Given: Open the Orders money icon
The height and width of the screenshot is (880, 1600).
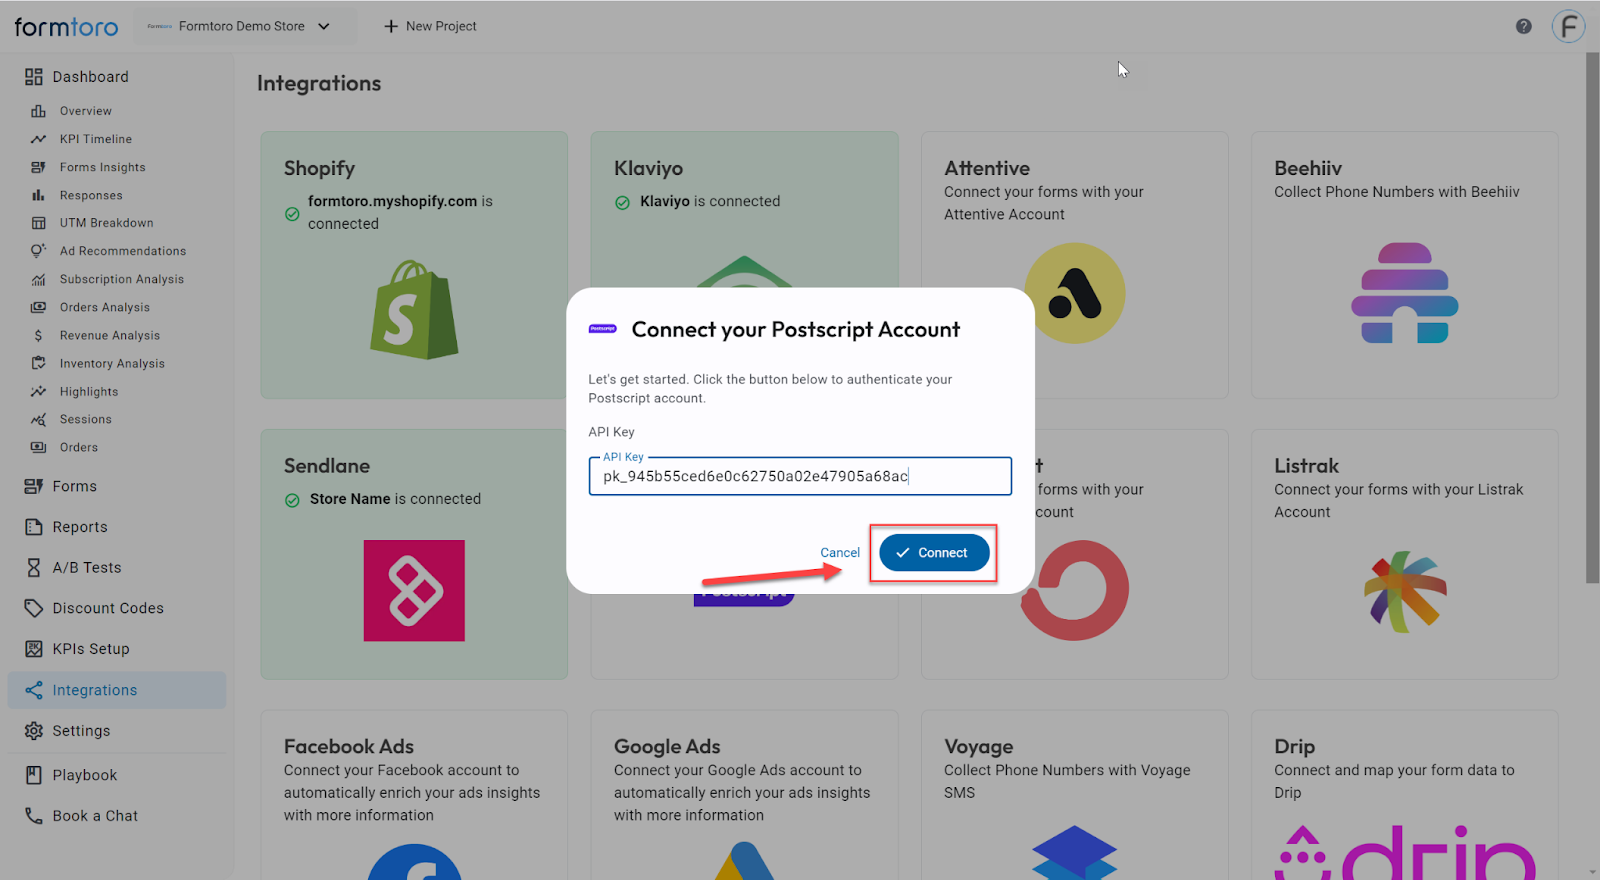Looking at the screenshot, I should [x=38, y=447].
